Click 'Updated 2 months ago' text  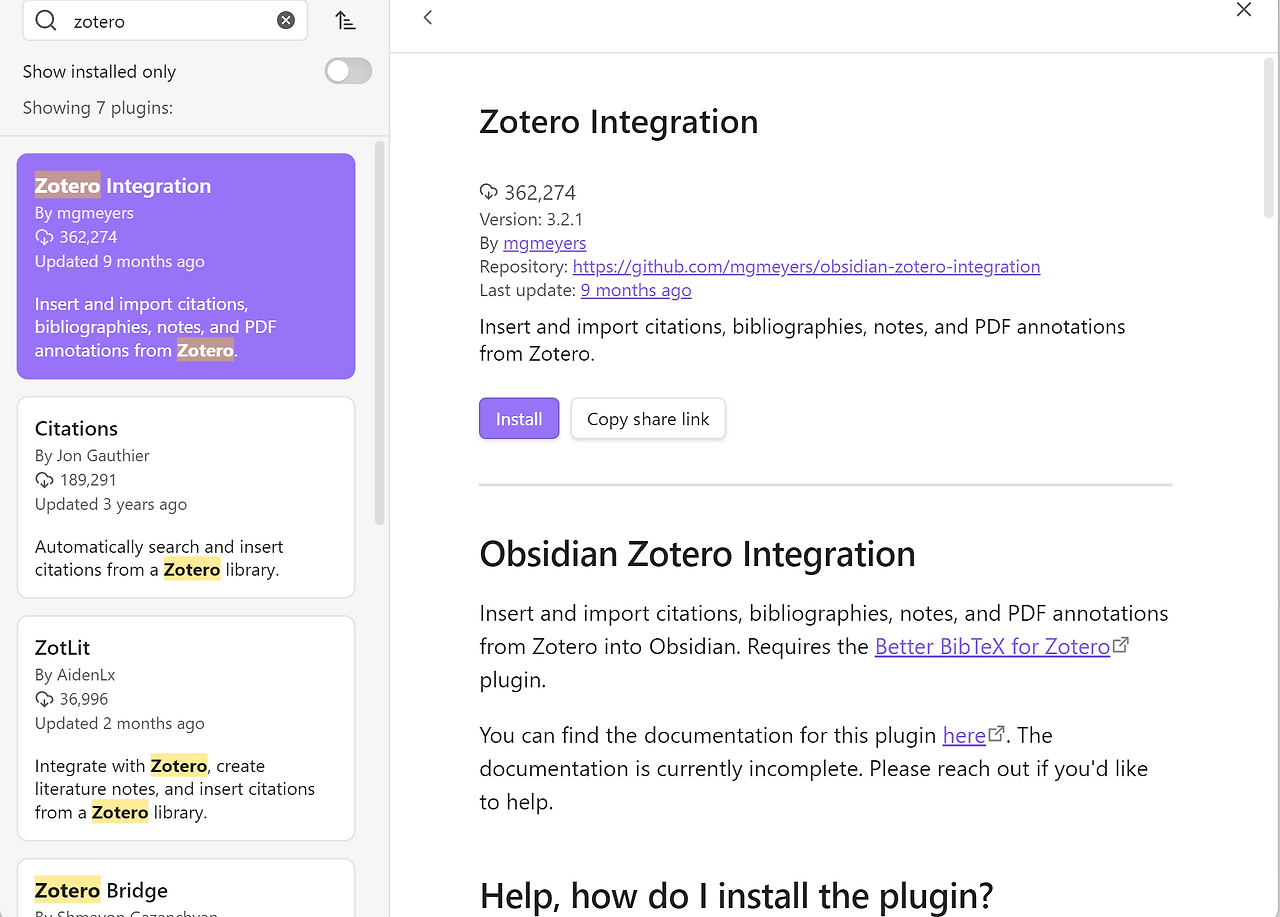[120, 723]
